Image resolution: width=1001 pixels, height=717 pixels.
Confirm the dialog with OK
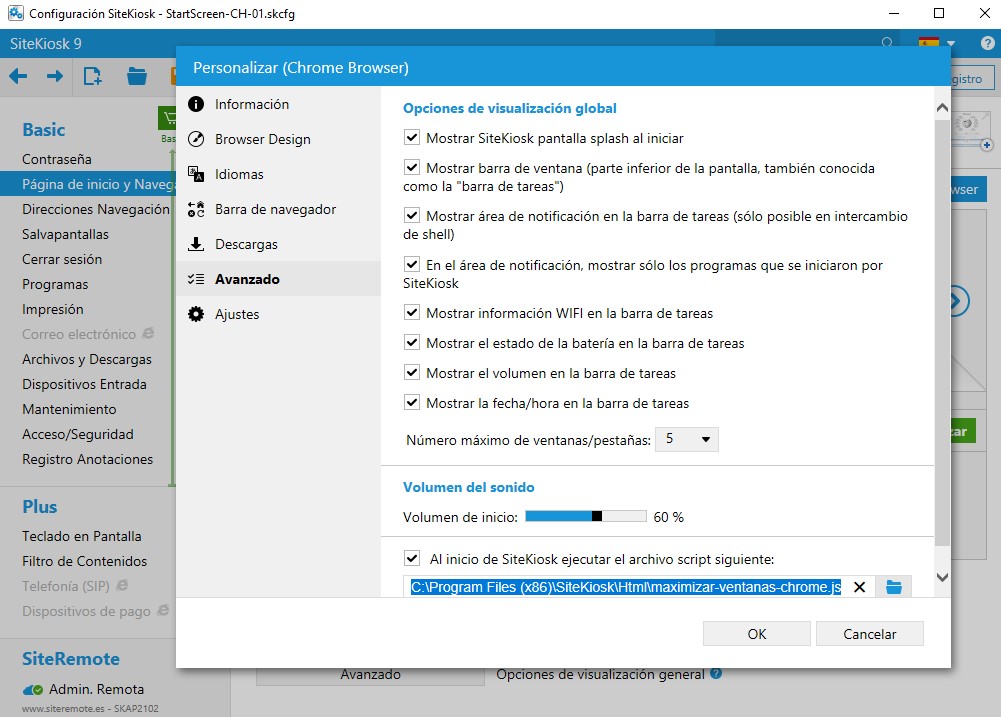tap(757, 633)
